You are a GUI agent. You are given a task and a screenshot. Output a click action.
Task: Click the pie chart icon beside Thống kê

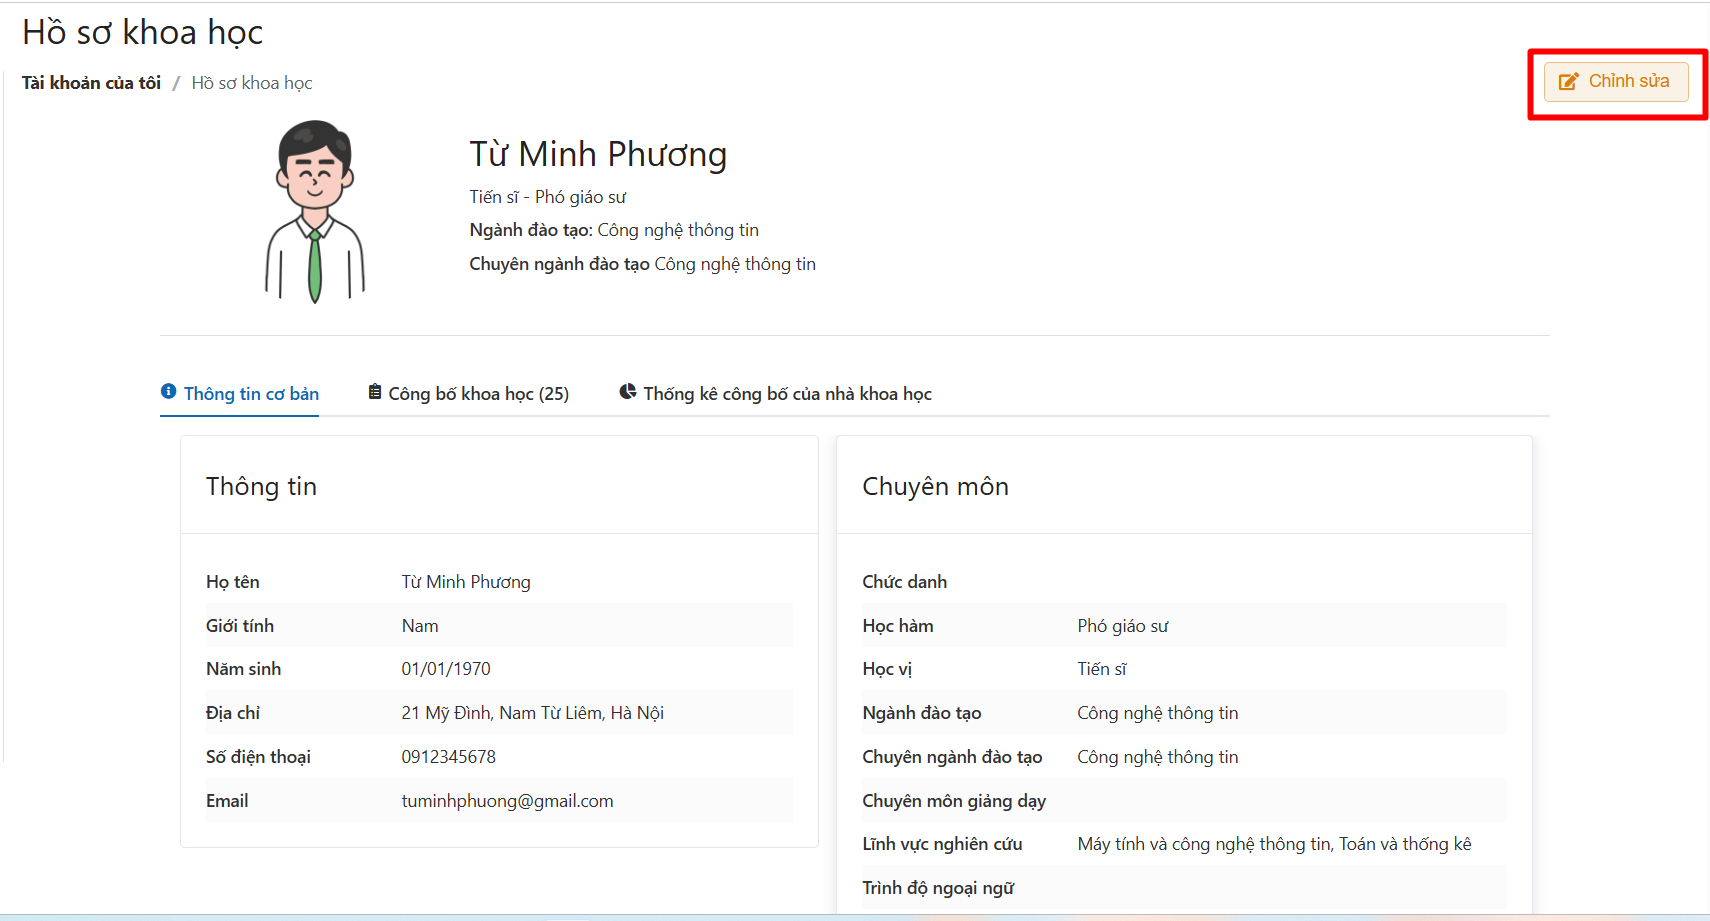tap(628, 392)
